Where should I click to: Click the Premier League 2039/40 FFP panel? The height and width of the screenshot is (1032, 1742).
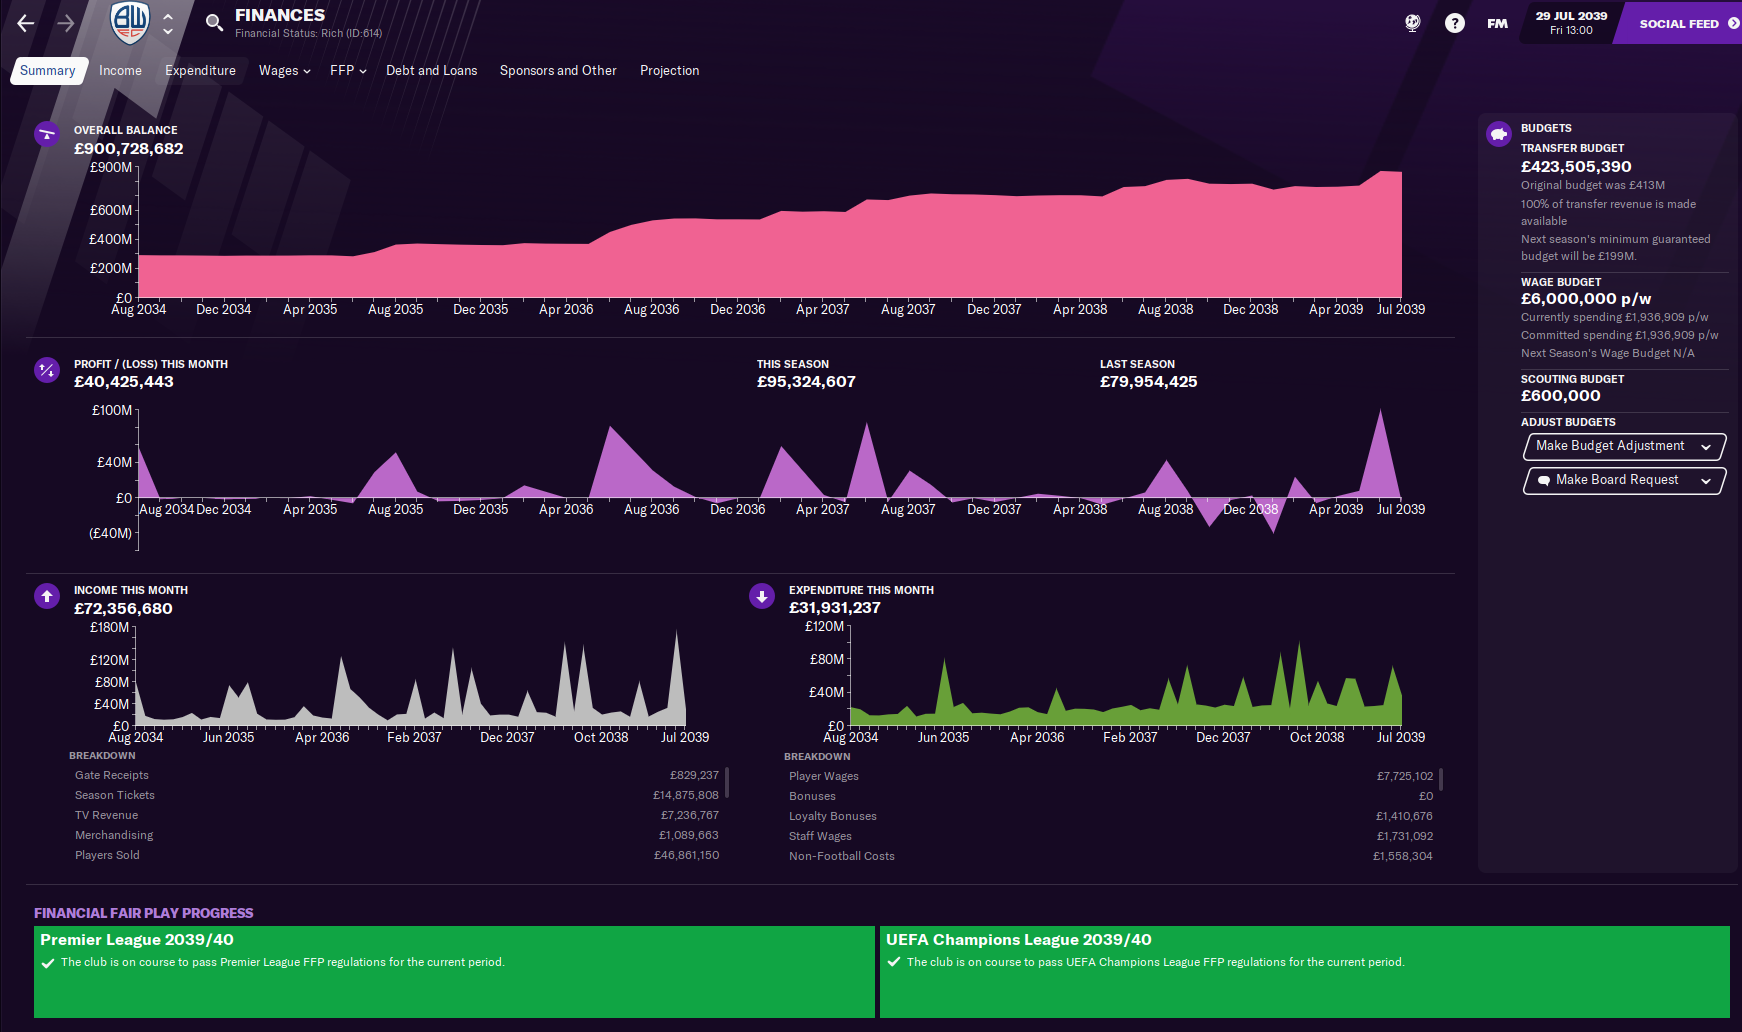pyautogui.click(x=454, y=971)
